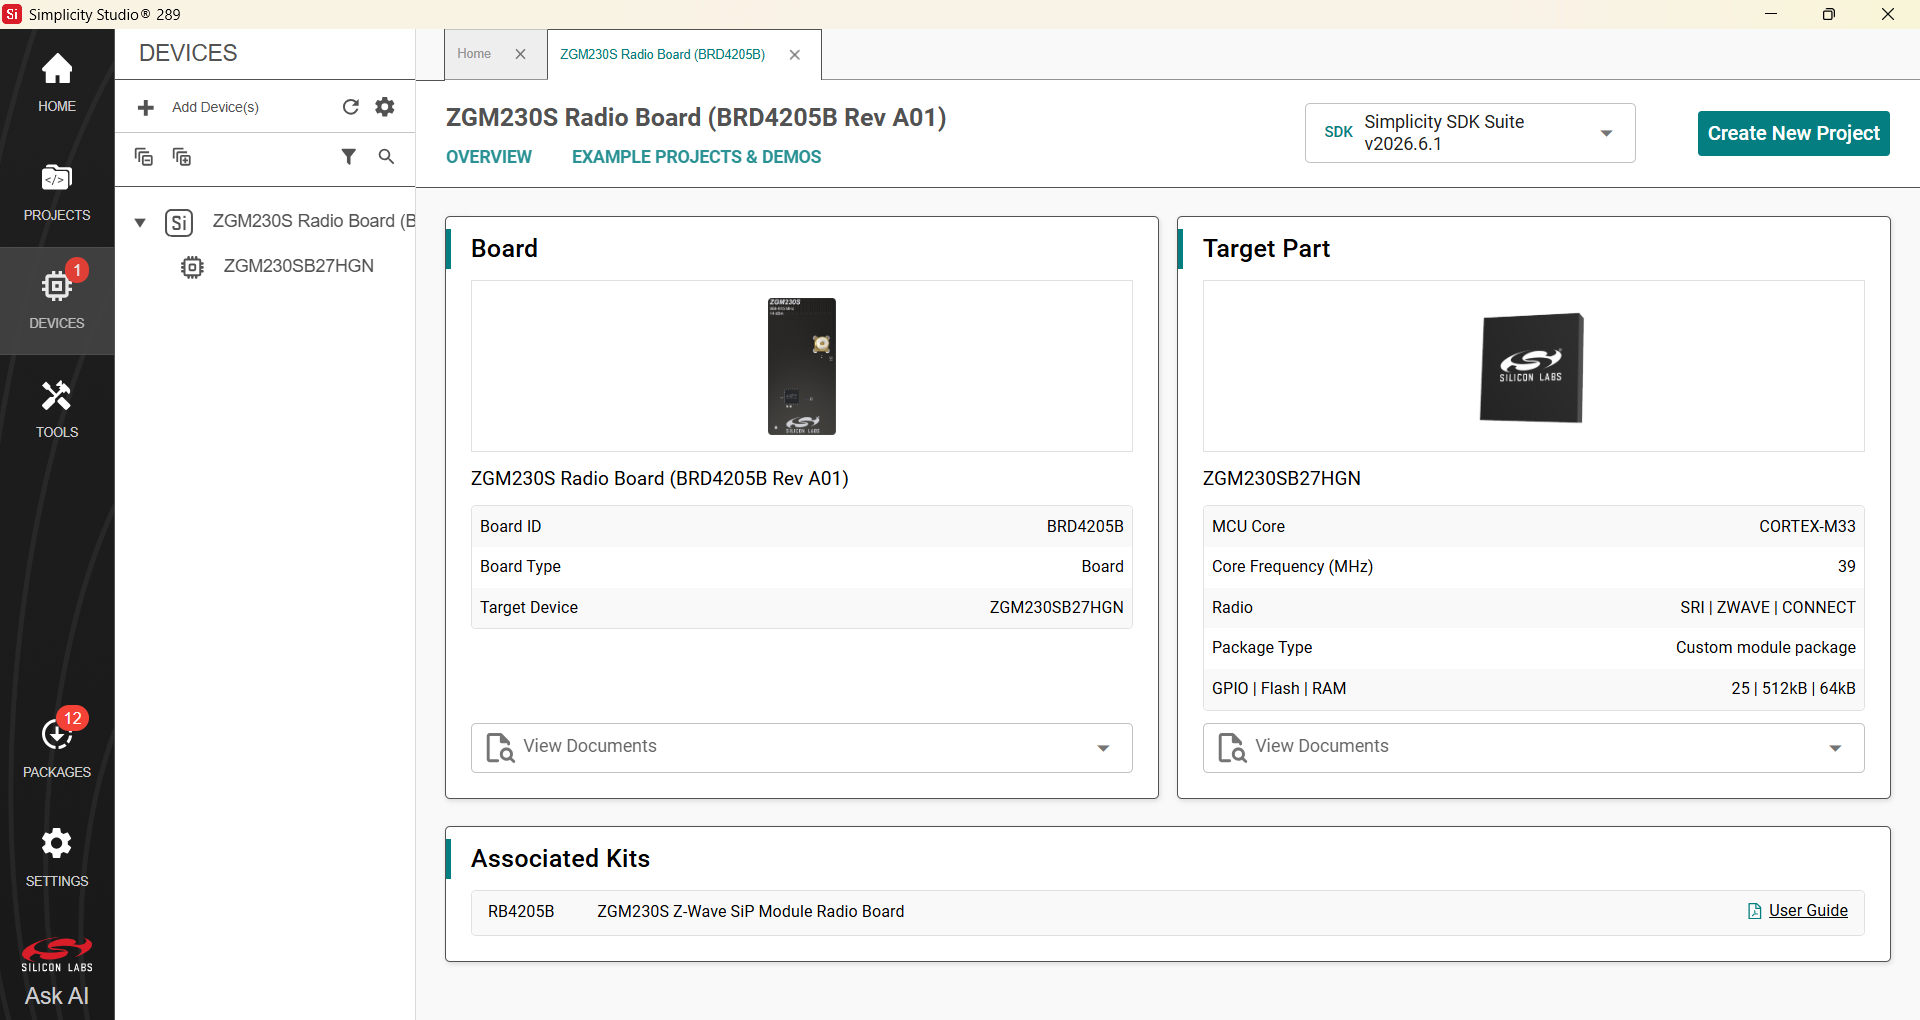Open the device filter funnel
The image size is (1920, 1020).
(348, 157)
